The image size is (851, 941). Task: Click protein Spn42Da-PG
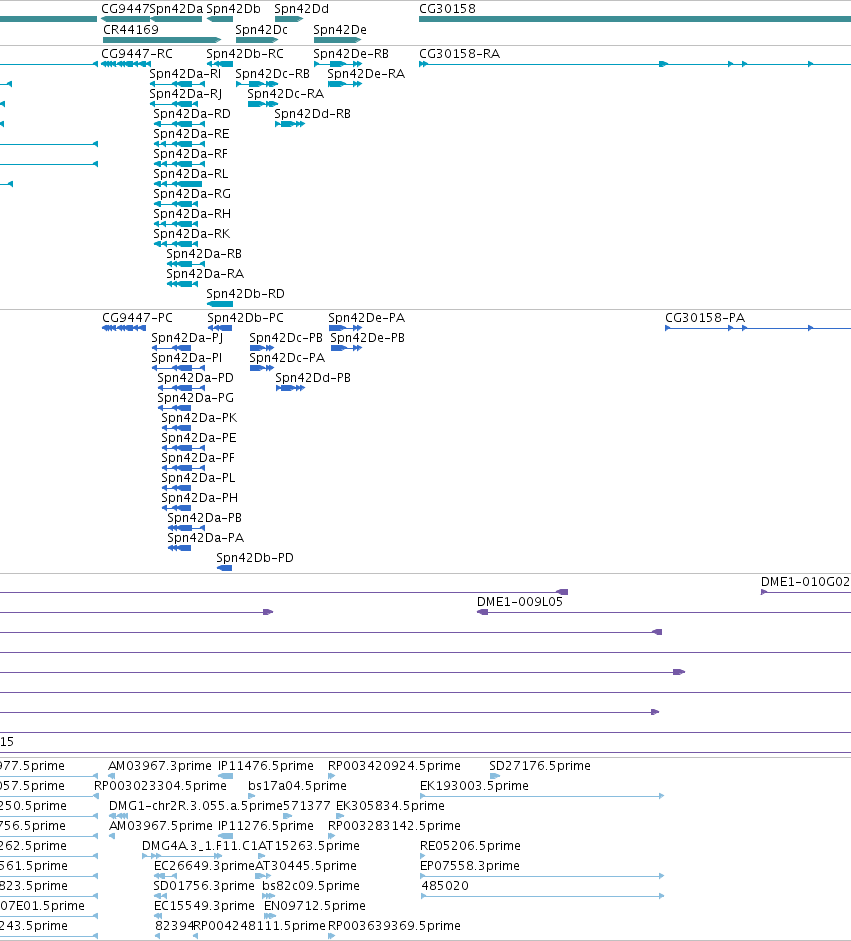coord(196,397)
